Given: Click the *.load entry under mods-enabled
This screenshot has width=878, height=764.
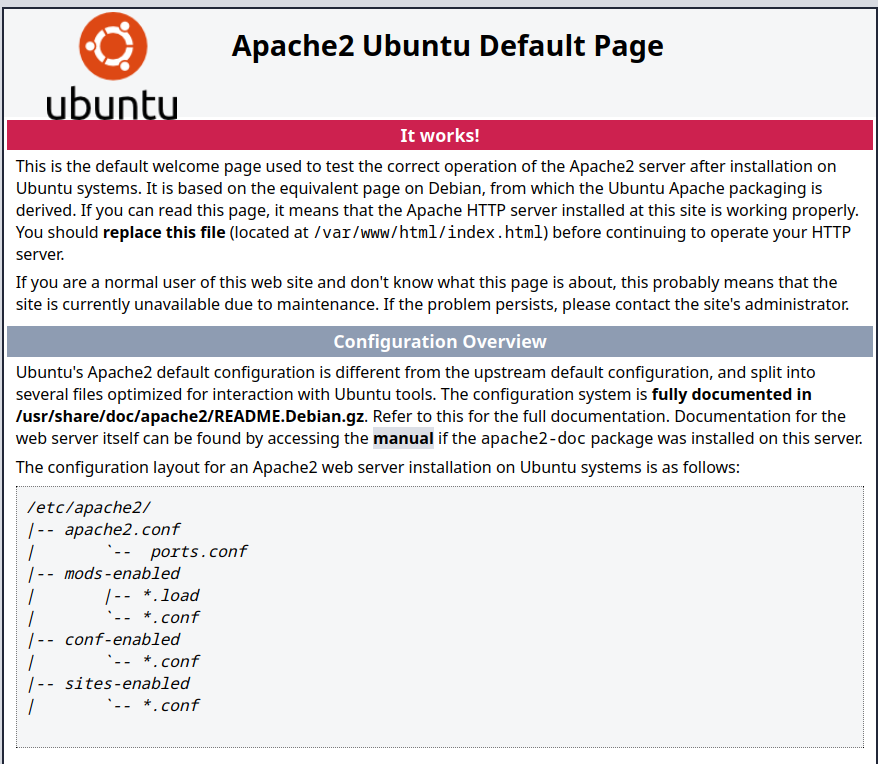Looking at the screenshot, I should pyautogui.click(x=172, y=595).
